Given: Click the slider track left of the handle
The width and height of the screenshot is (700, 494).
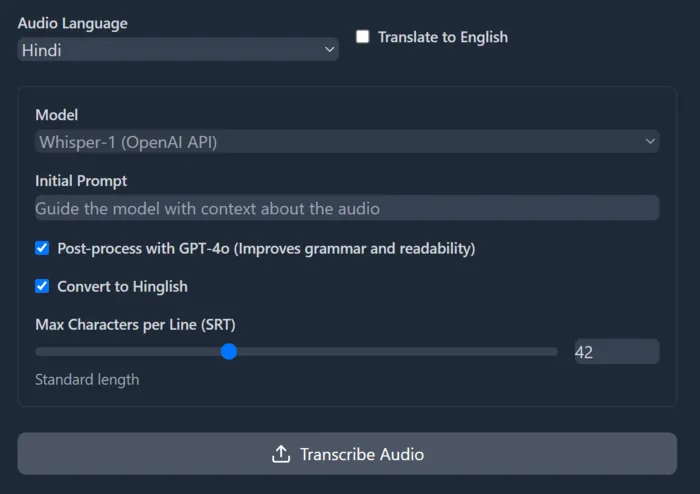Looking at the screenshot, I should [128, 352].
